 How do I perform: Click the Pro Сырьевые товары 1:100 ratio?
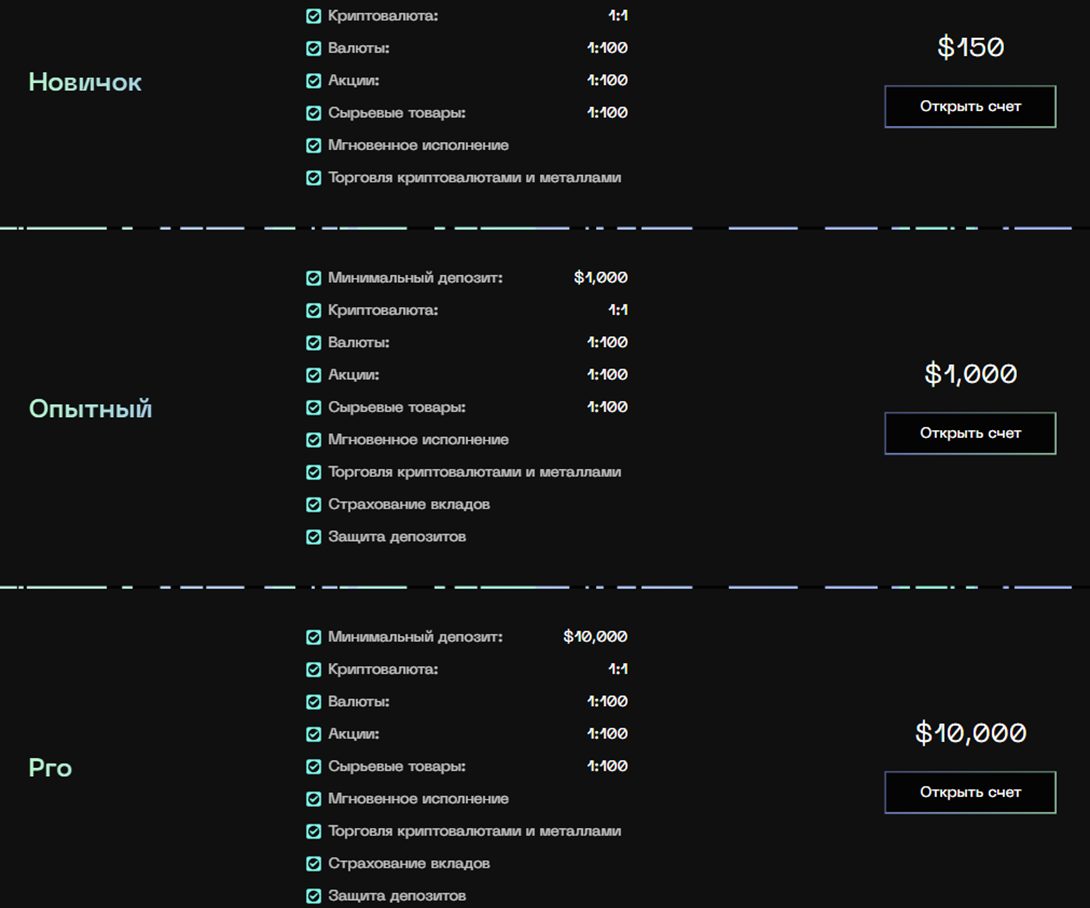click(x=608, y=765)
